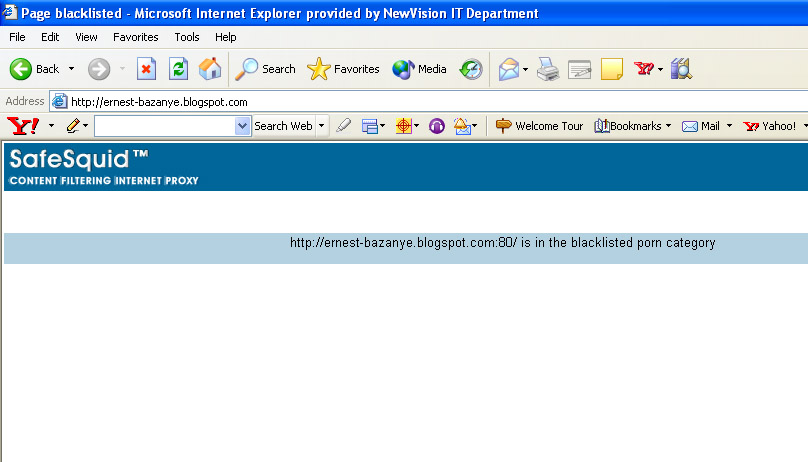Click the Yahoo toolbar pencil icon
808x462 pixels.
click(x=73, y=126)
